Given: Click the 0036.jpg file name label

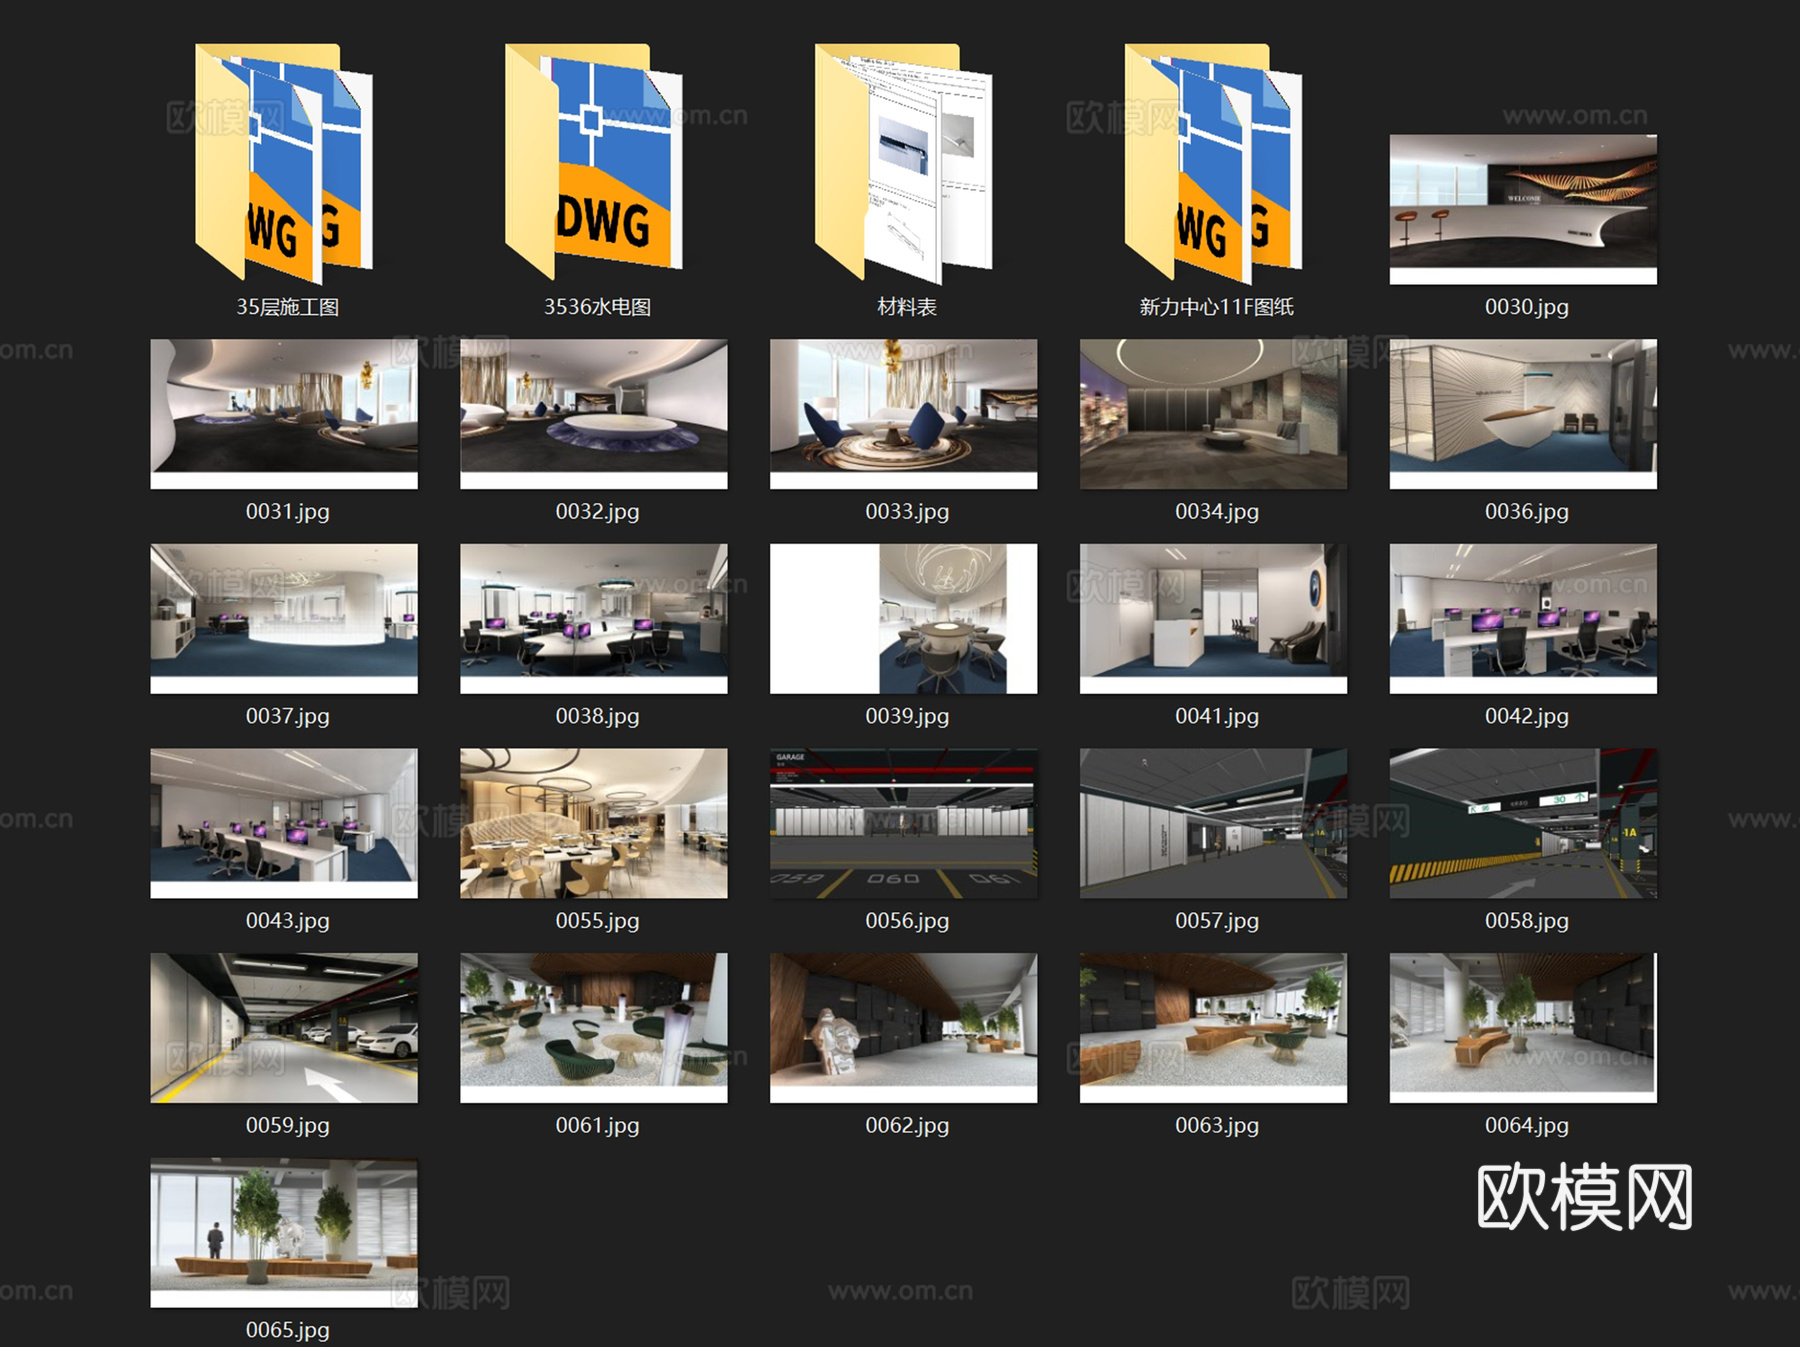Looking at the screenshot, I should tap(1527, 512).
